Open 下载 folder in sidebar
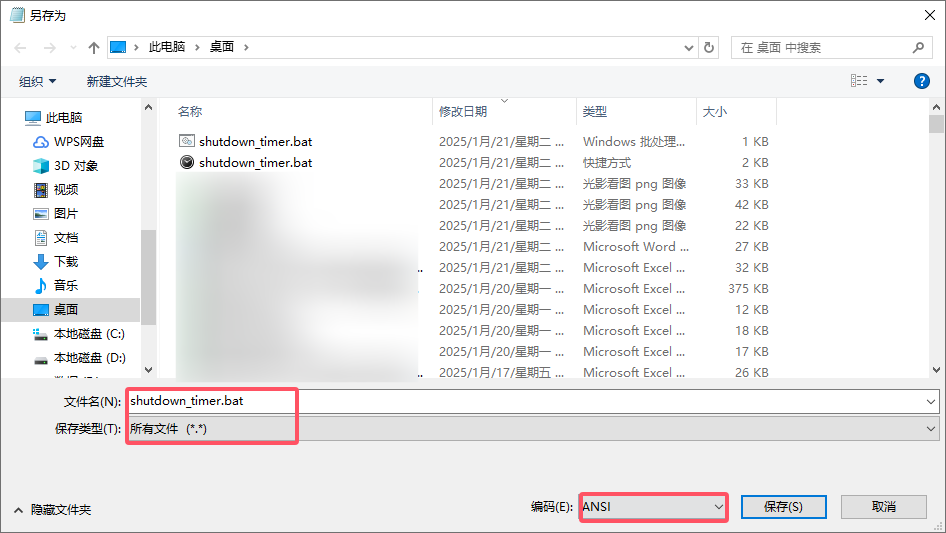The image size is (946, 533). (66, 261)
